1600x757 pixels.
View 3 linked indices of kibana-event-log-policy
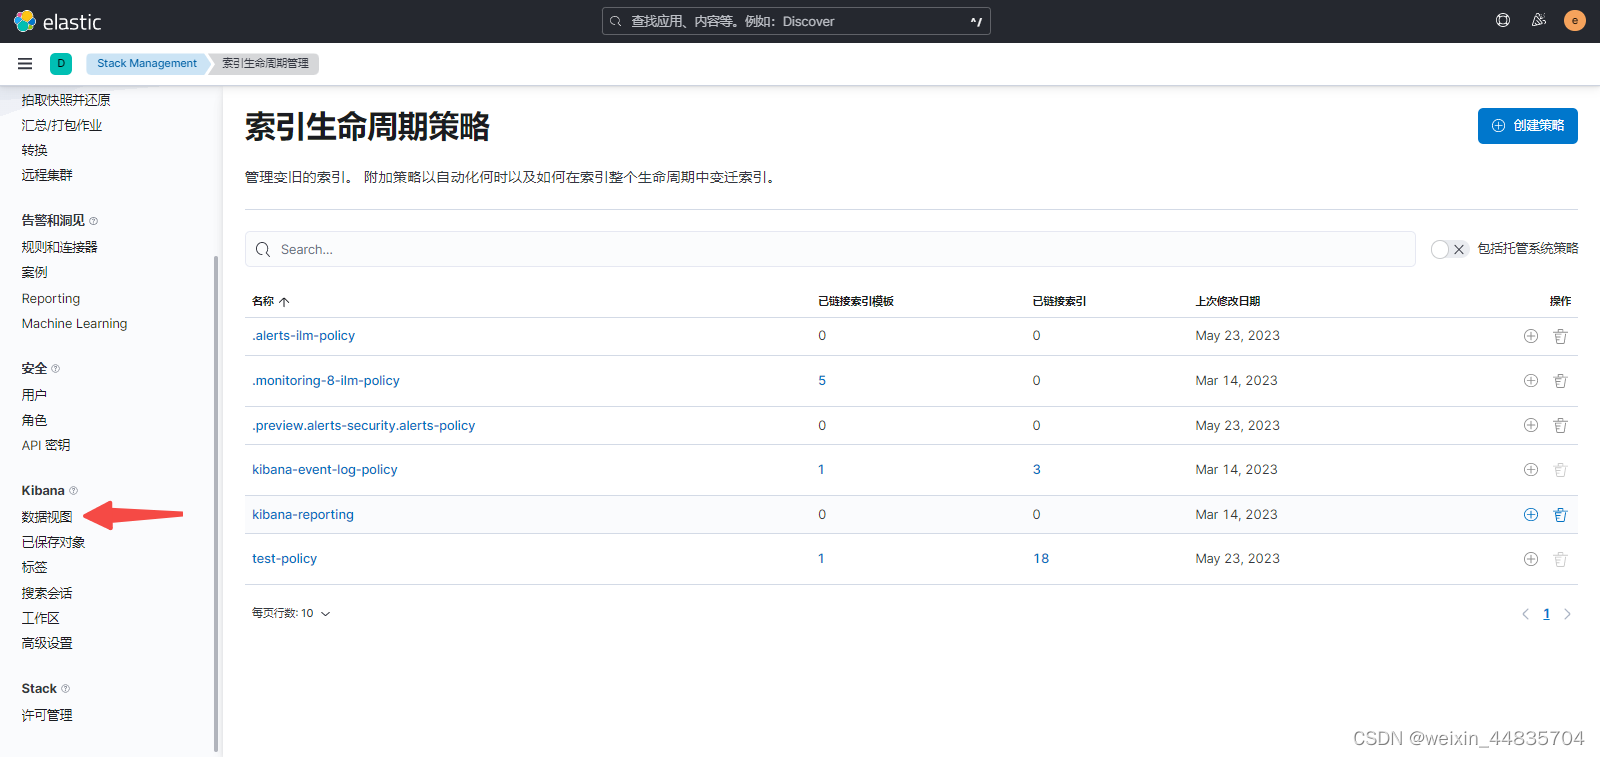1037,470
